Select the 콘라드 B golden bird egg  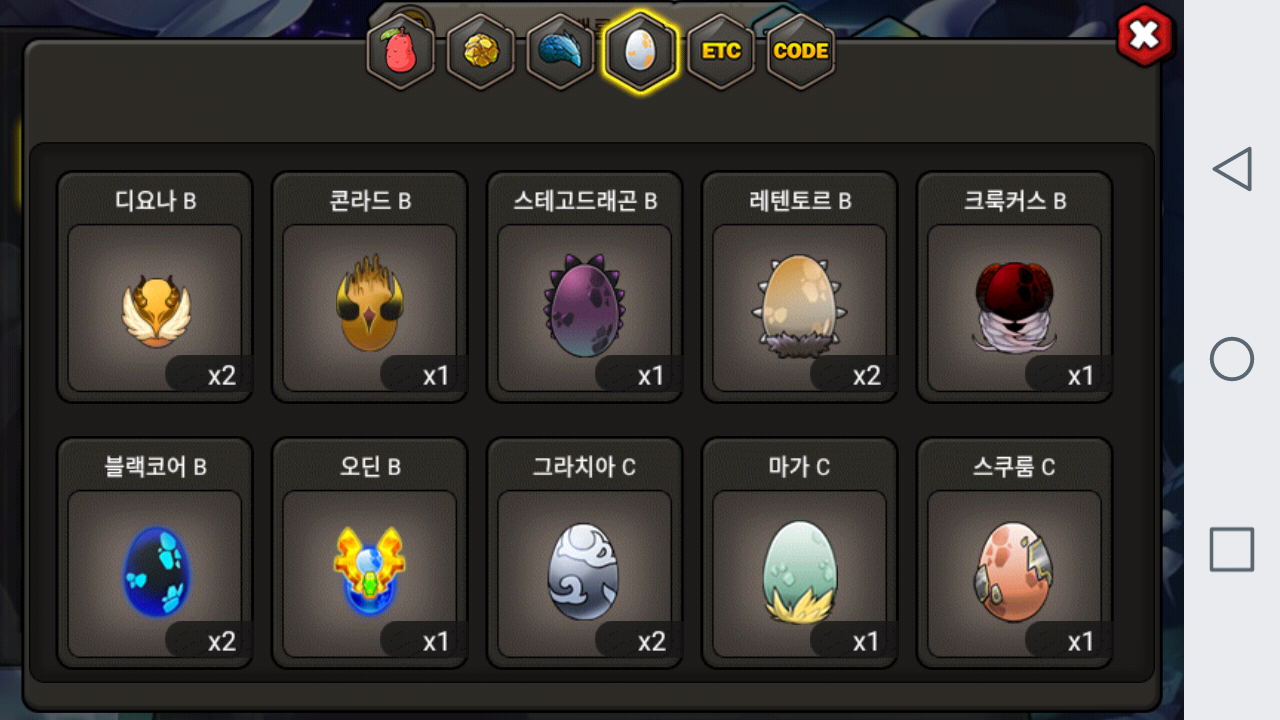[x=370, y=287]
